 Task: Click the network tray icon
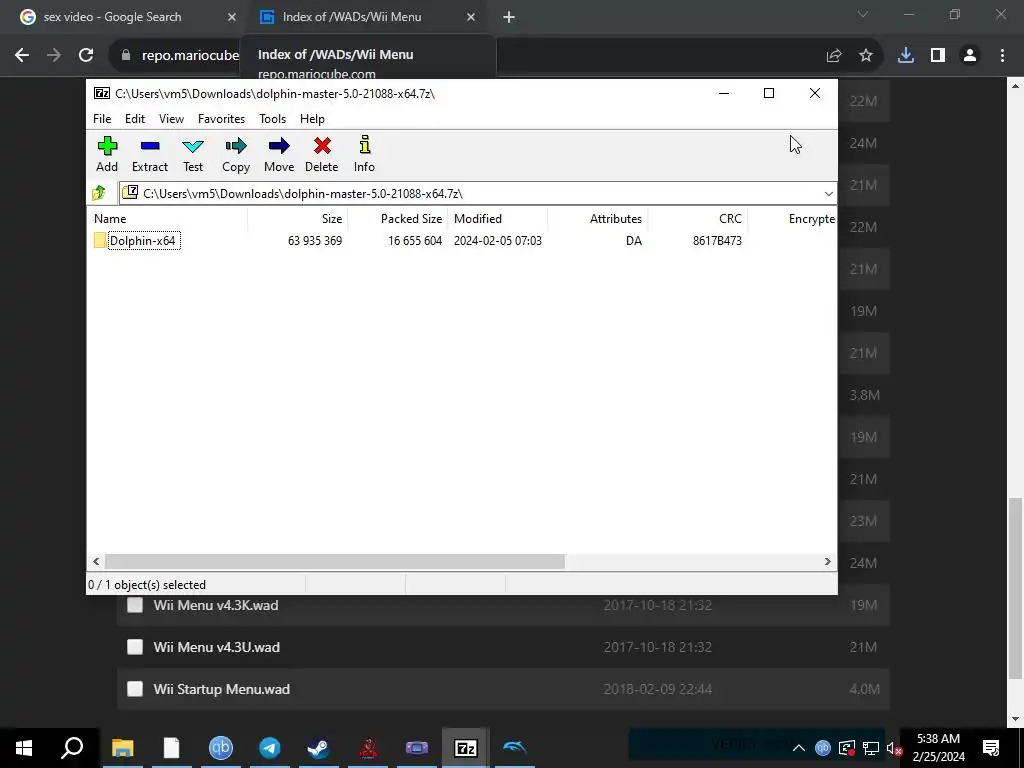871,748
